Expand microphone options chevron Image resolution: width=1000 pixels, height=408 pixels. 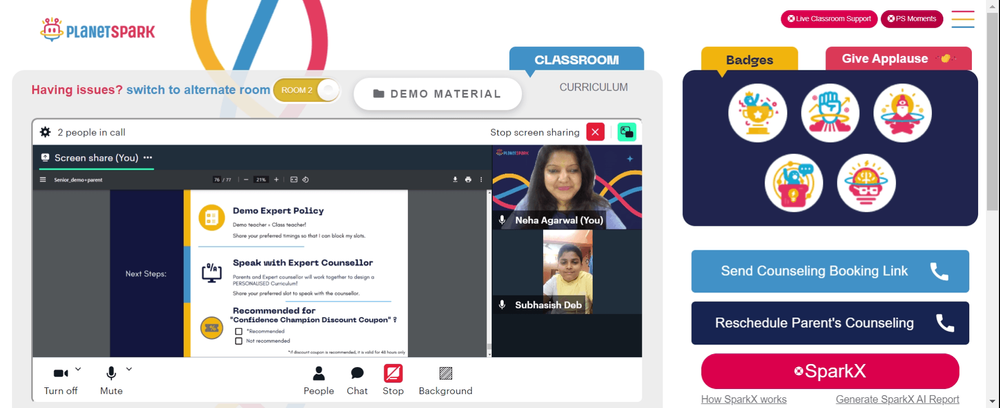129,368
